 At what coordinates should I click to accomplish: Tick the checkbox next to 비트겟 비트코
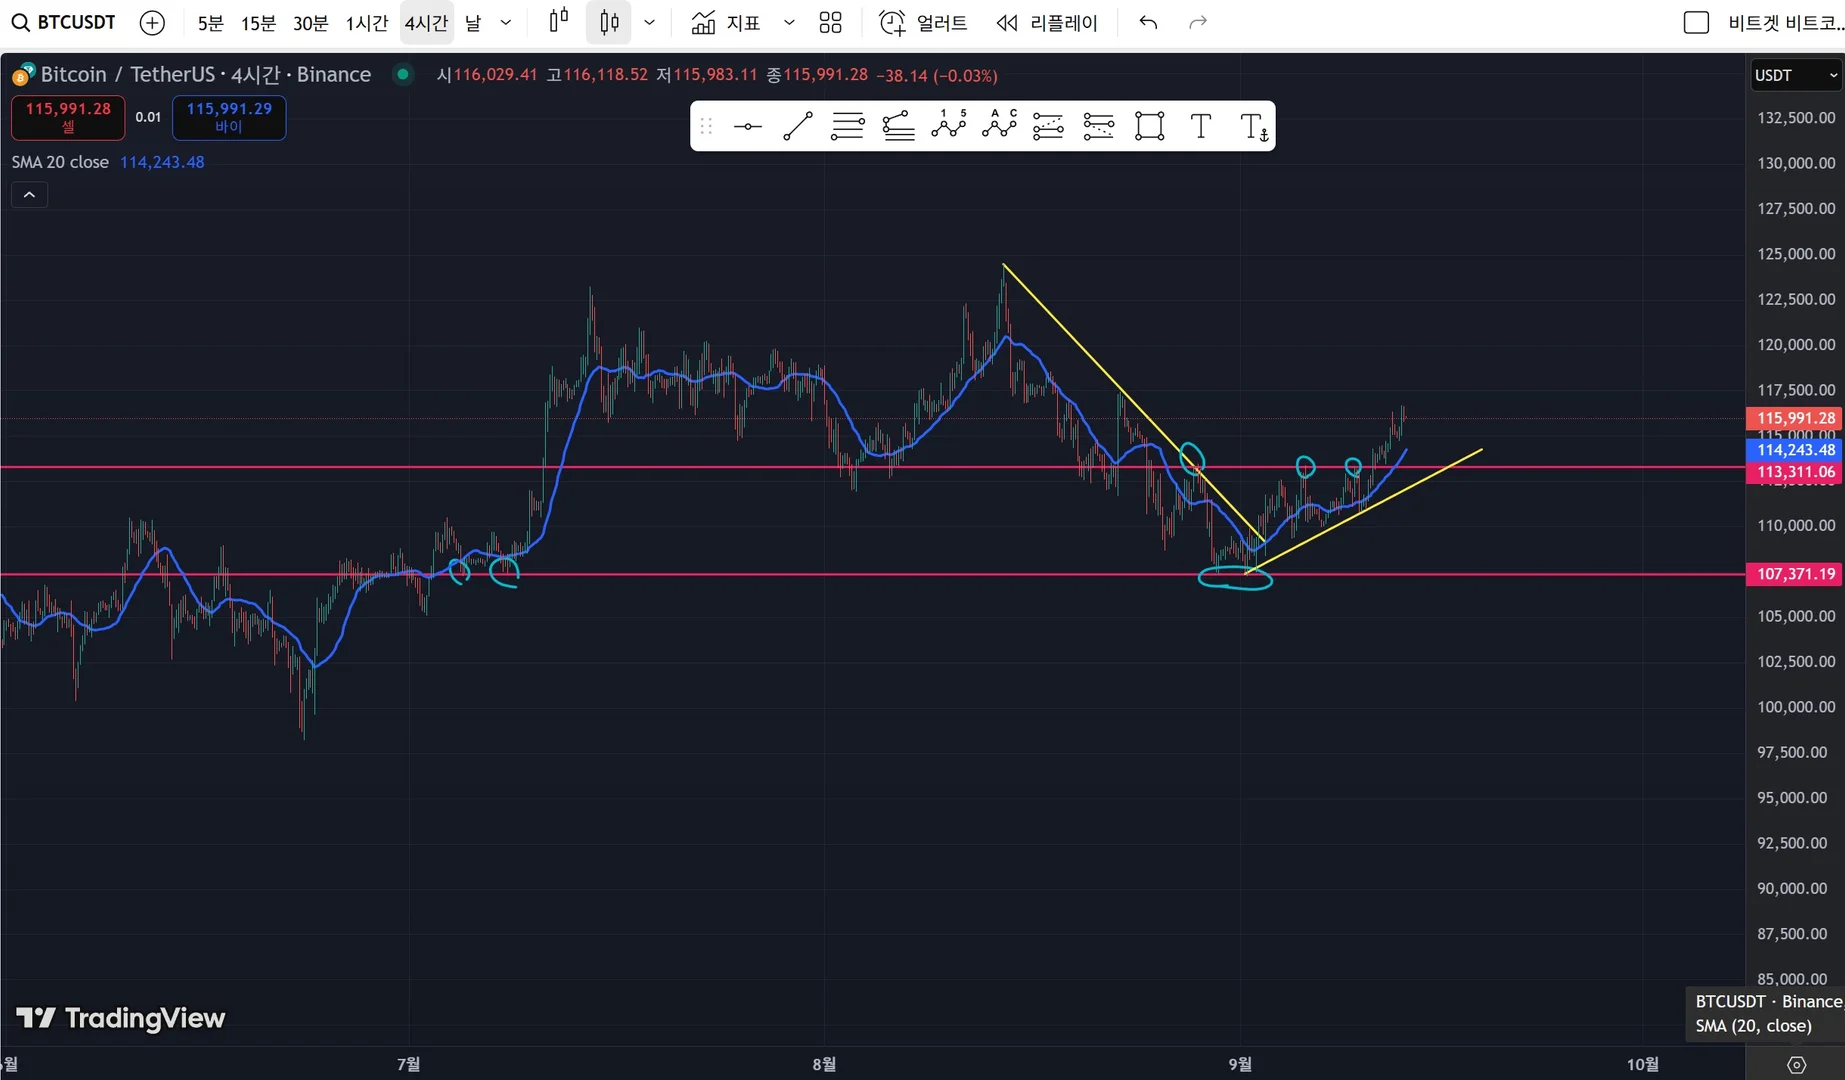(x=1696, y=22)
